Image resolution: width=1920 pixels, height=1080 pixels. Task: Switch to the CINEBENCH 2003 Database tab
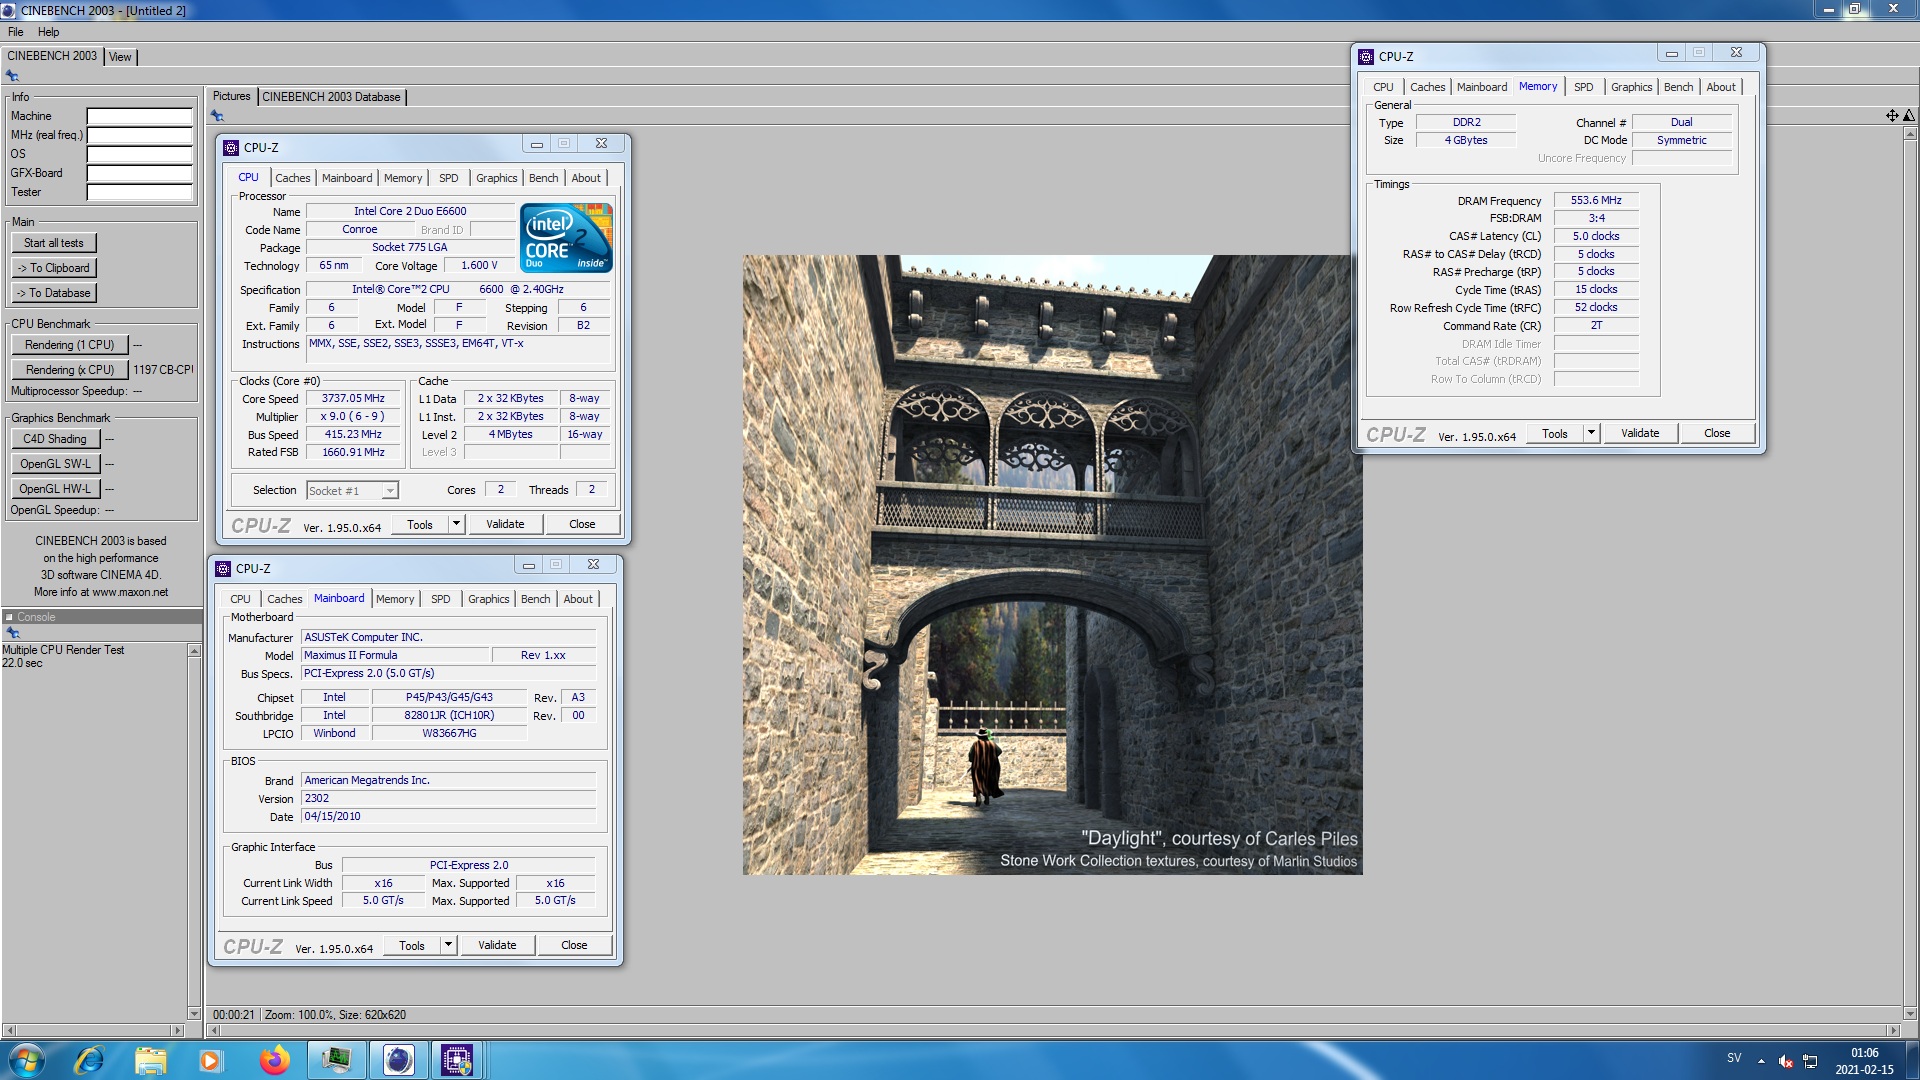click(x=331, y=97)
